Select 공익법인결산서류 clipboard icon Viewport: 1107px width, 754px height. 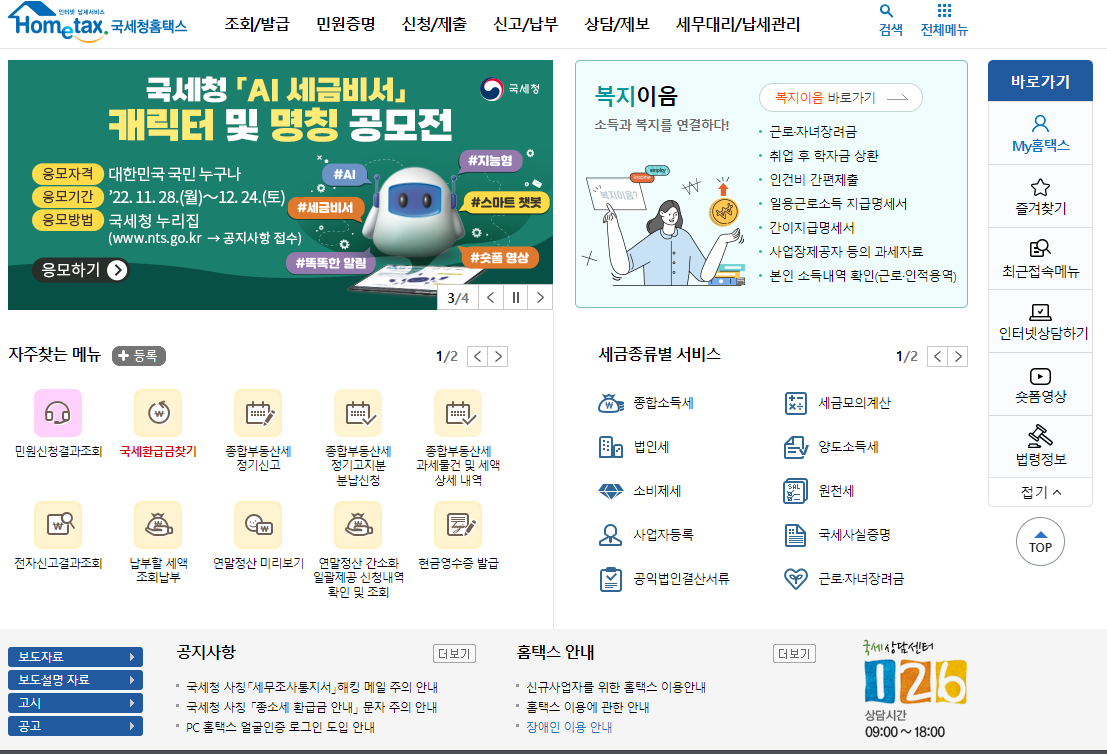[610, 579]
